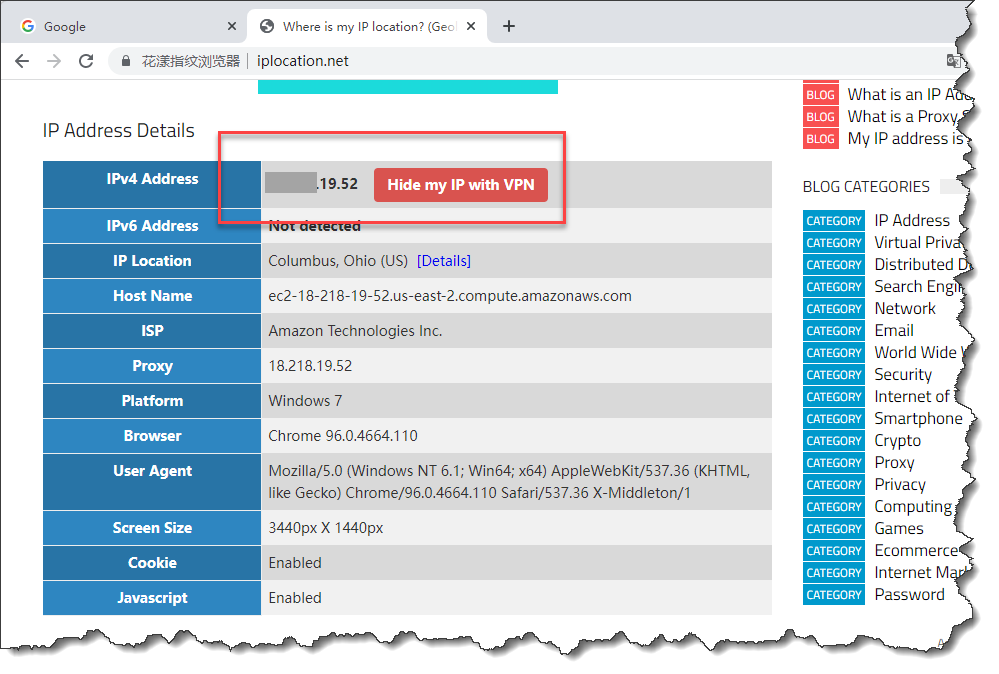The height and width of the screenshot is (674, 999).
Task: Close the Google tab
Action: pyautogui.click(x=232, y=26)
